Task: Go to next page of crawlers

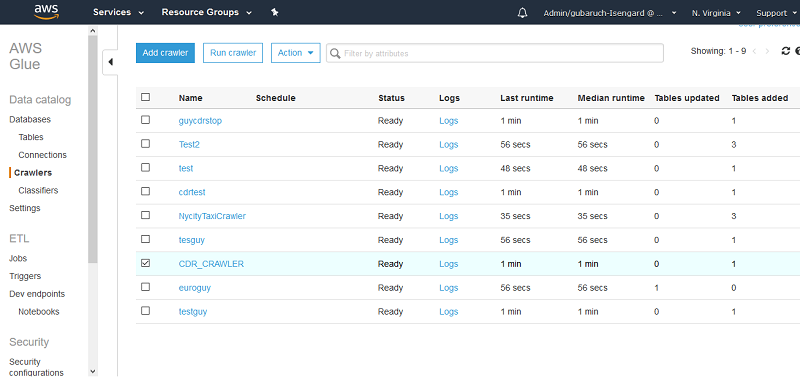Action: pyautogui.click(x=767, y=51)
